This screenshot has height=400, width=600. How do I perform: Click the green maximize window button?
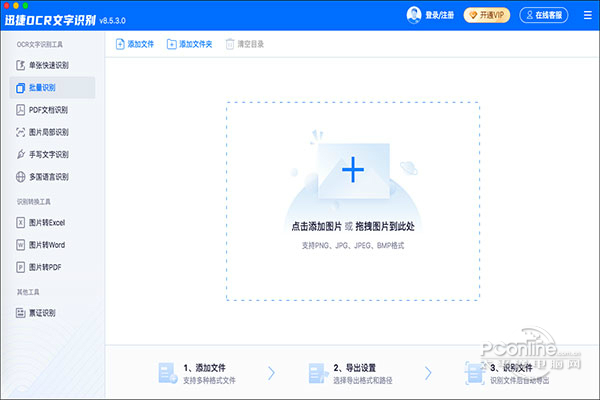26,5
